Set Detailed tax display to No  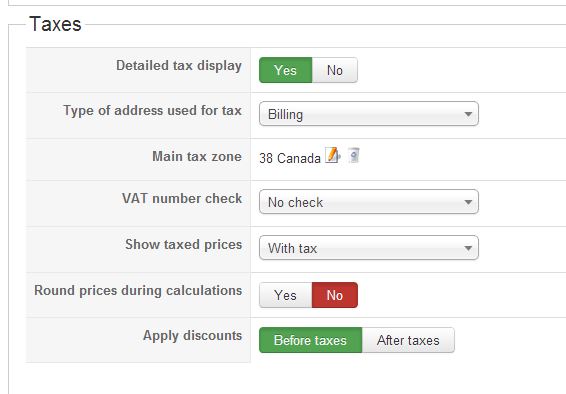(x=335, y=70)
